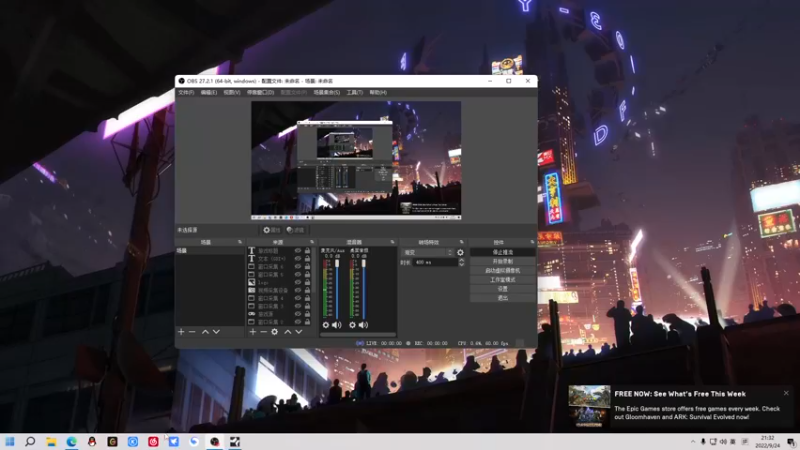The image size is (800, 450).
Task: Add a new source with plus icon
Action: pyautogui.click(x=251, y=332)
